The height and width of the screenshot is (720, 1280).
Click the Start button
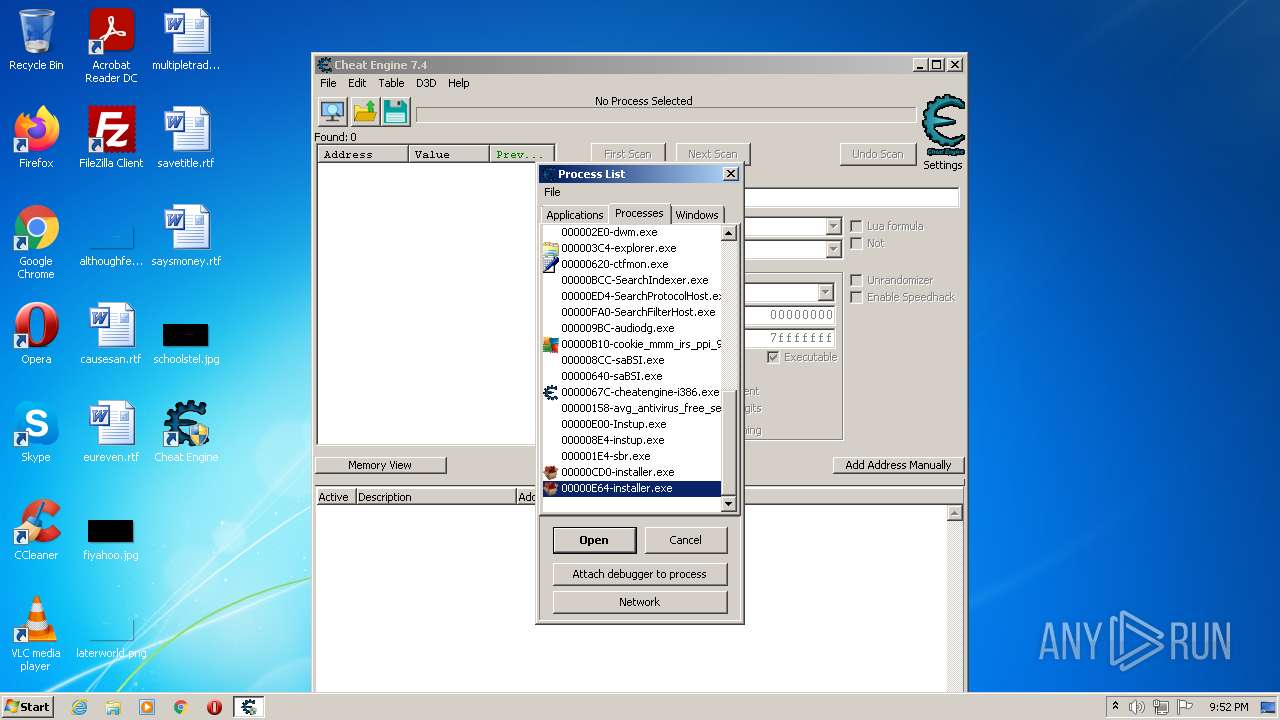pyautogui.click(x=28, y=707)
